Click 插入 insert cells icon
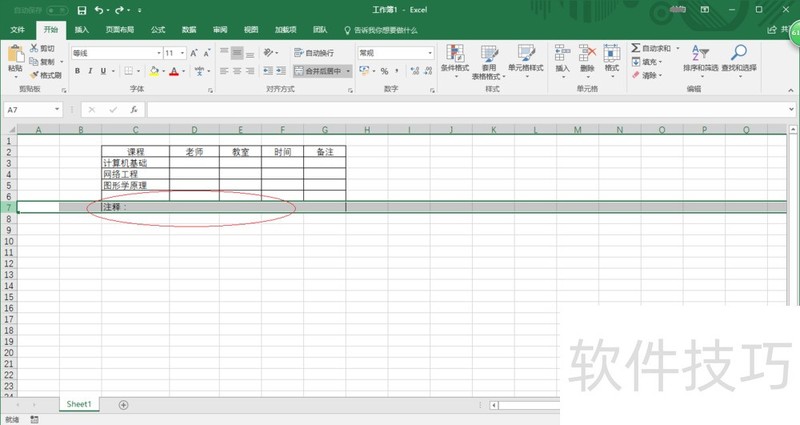The image size is (800, 425). pos(562,59)
